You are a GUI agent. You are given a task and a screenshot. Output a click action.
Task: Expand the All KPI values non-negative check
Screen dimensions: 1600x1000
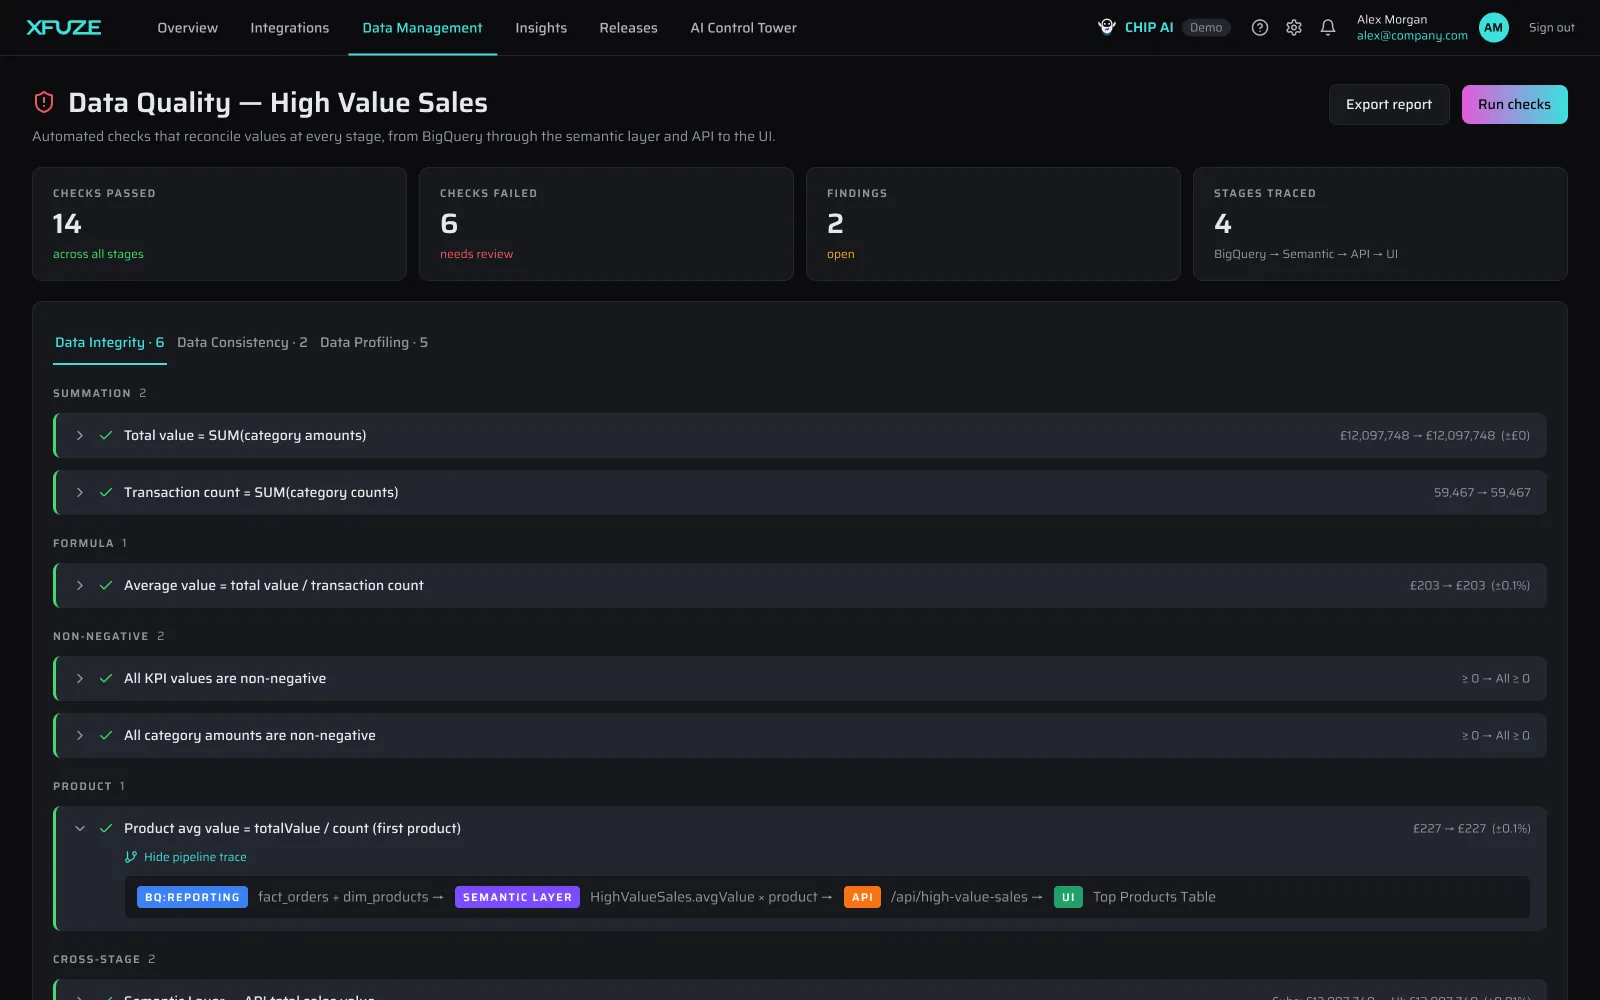pyautogui.click(x=80, y=678)
